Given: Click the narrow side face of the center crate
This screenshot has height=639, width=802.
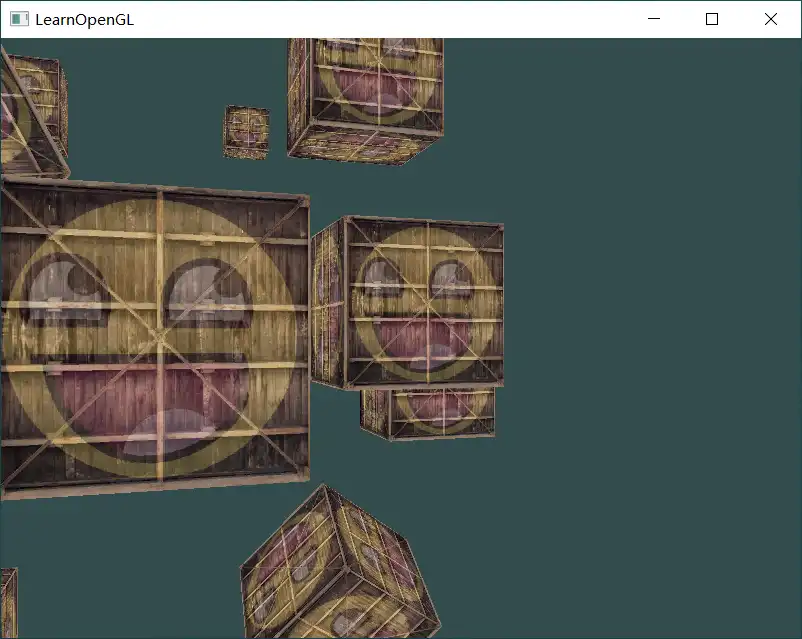Looking at the screenshot, I should [327, 305].
